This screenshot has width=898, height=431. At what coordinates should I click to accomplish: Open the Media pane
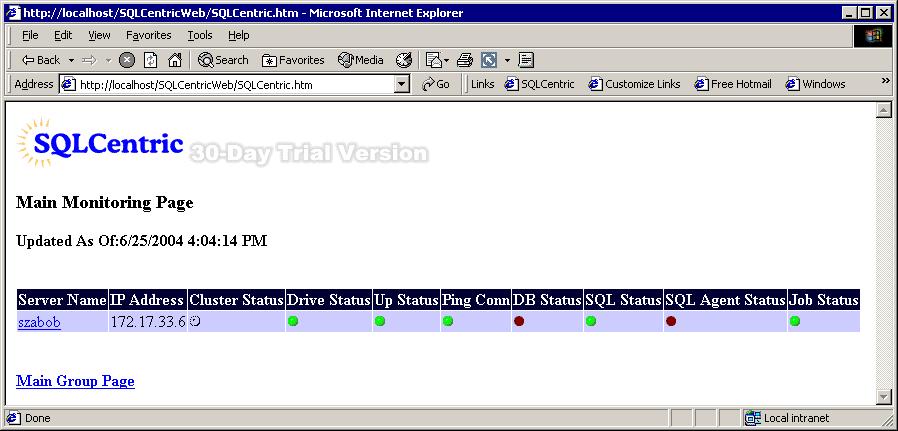coord(360,60)
